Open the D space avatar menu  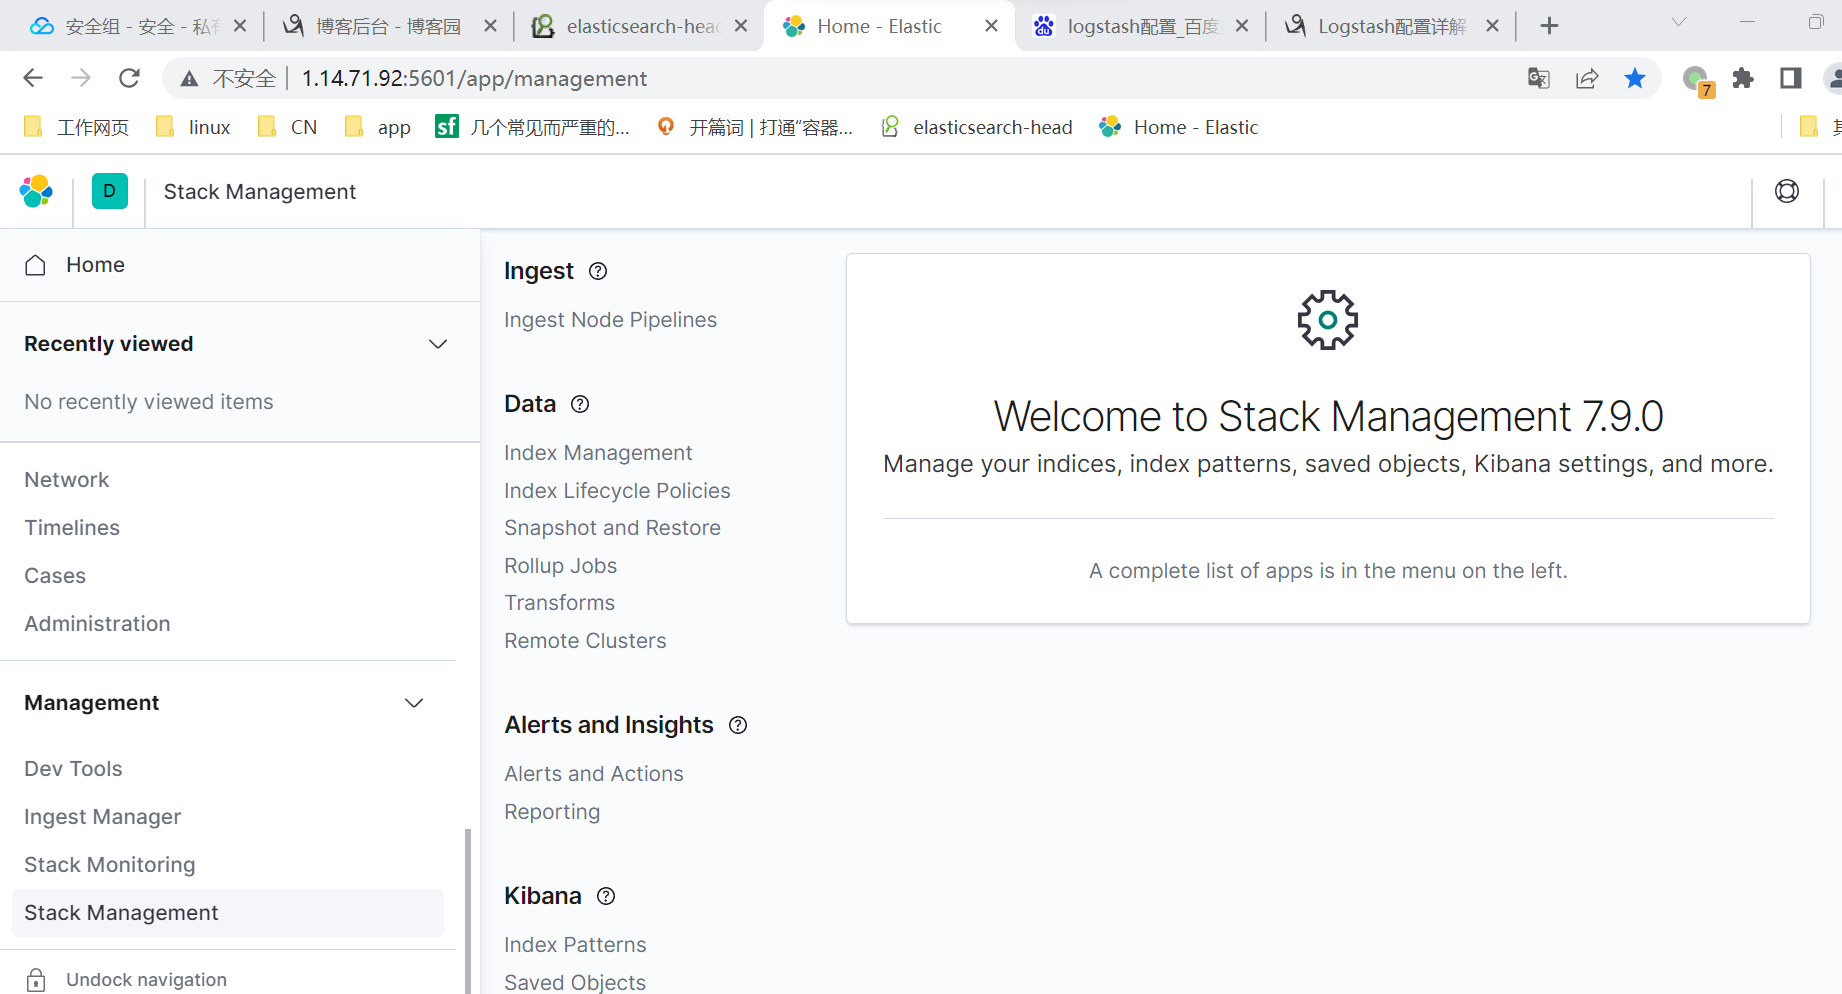pyautogui.click(x=110, y=191)
